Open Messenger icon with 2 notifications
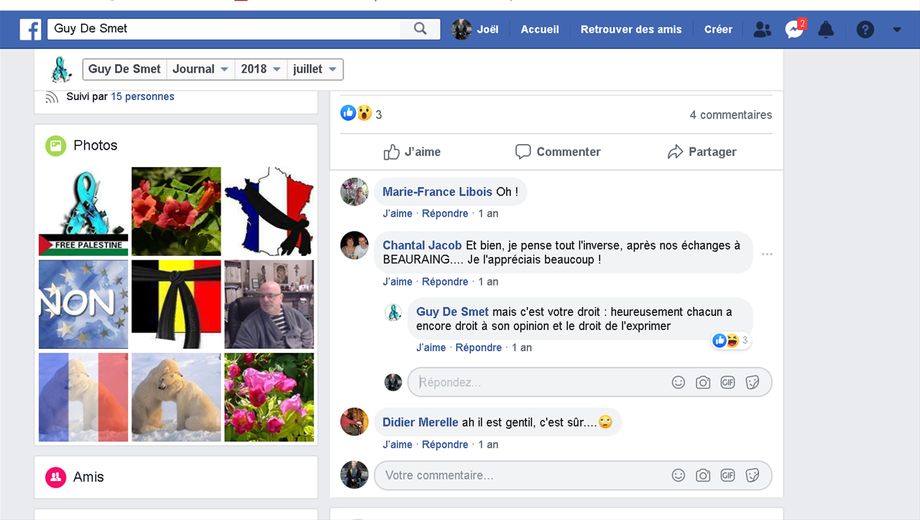 click(794, 29)
